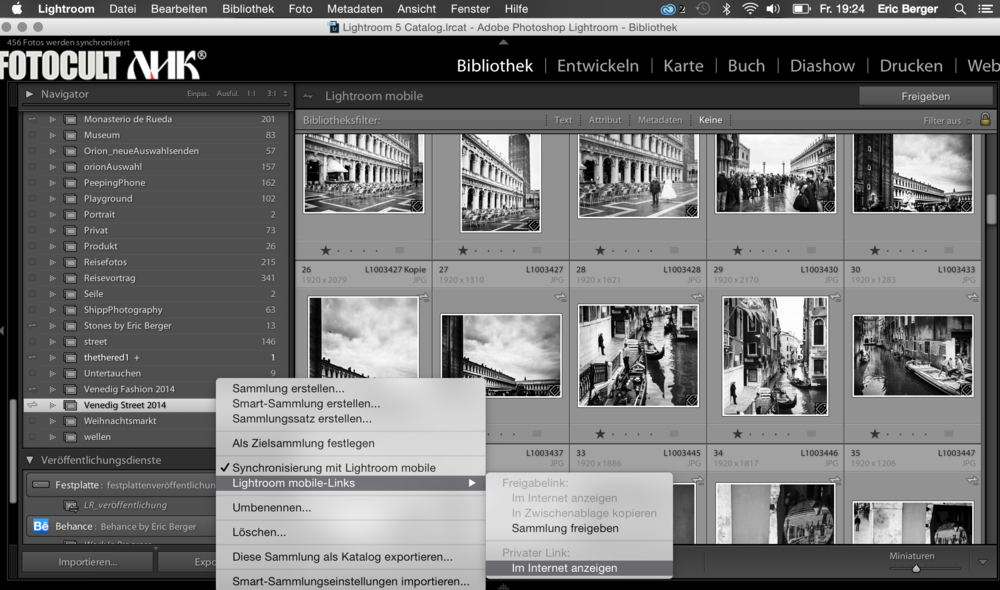This screenshot has height=590, width=1000.
Task: Click the top panel collapse arrow
Action: pos(503,42)
